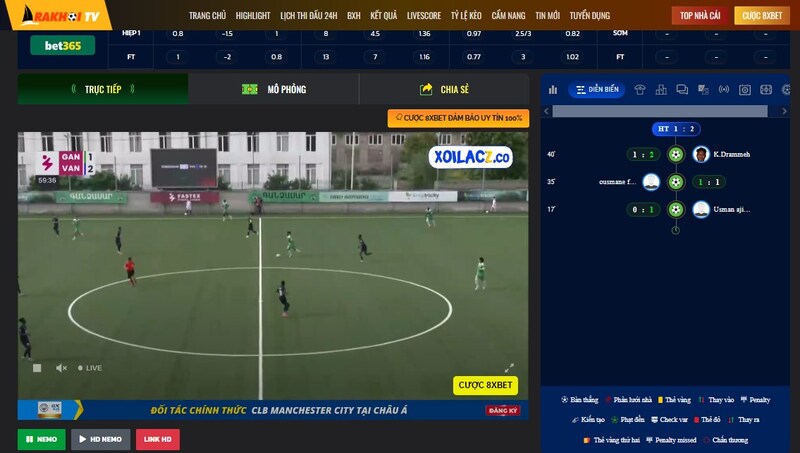Click the LIVE indicator in player

coord(90,368)
